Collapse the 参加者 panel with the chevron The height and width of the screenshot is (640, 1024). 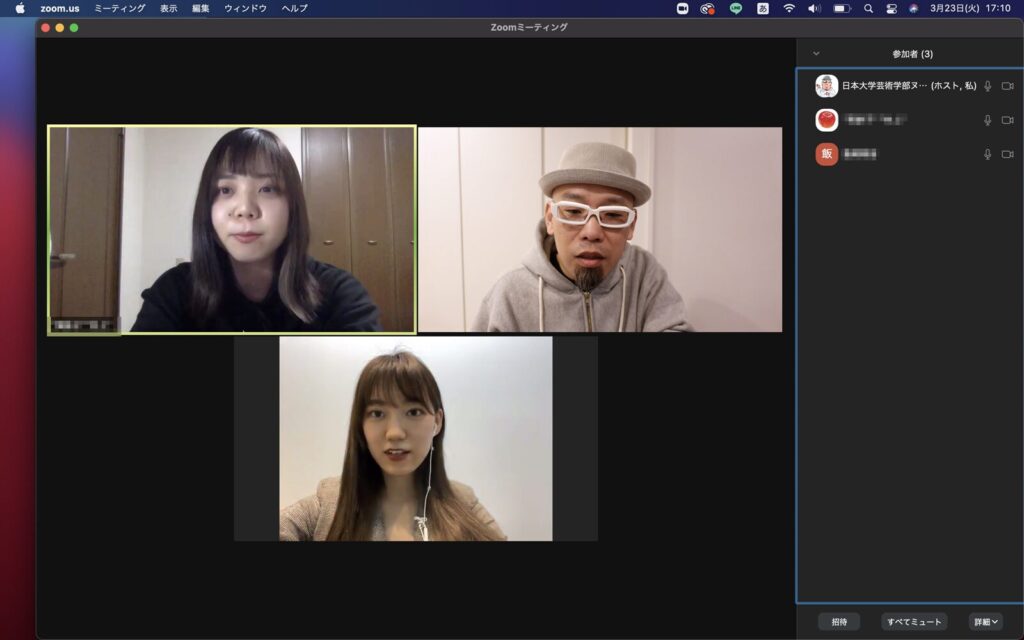pos(816,54)
